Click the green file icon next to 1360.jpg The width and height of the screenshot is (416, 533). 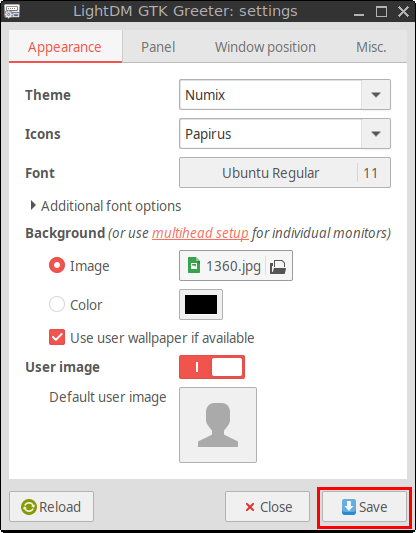click(x=194, y=265)
